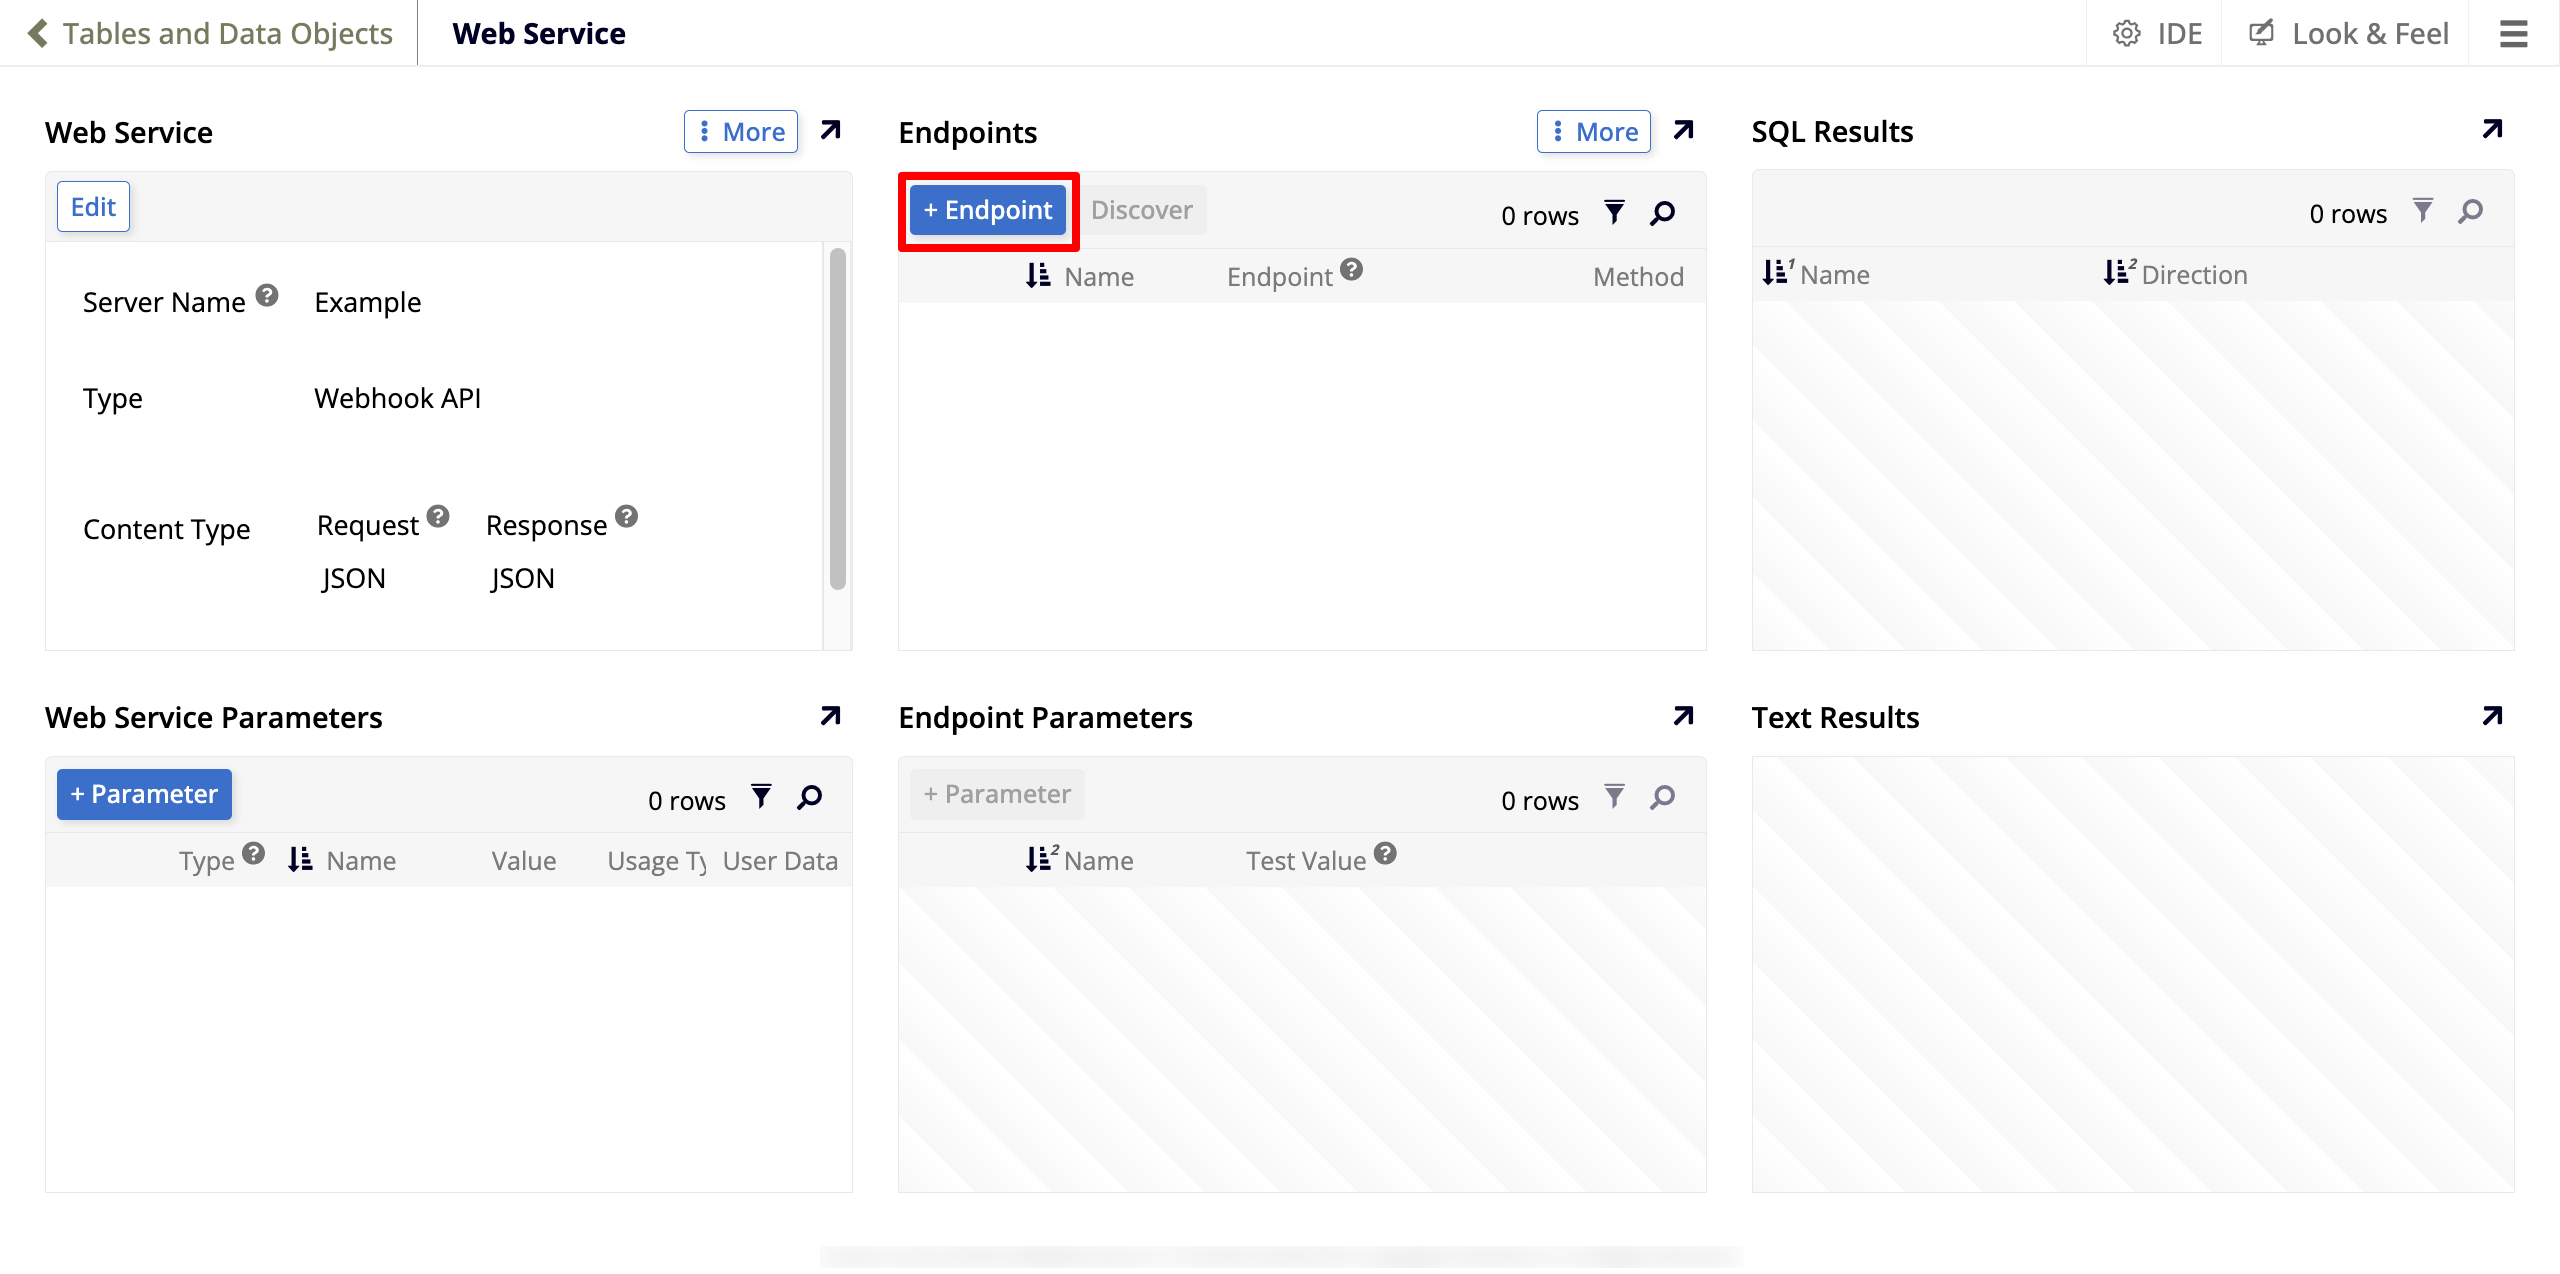Expand Endpoint Parameters panel arrow
2560x1274 pixels.
click(x=1683, y=716)
